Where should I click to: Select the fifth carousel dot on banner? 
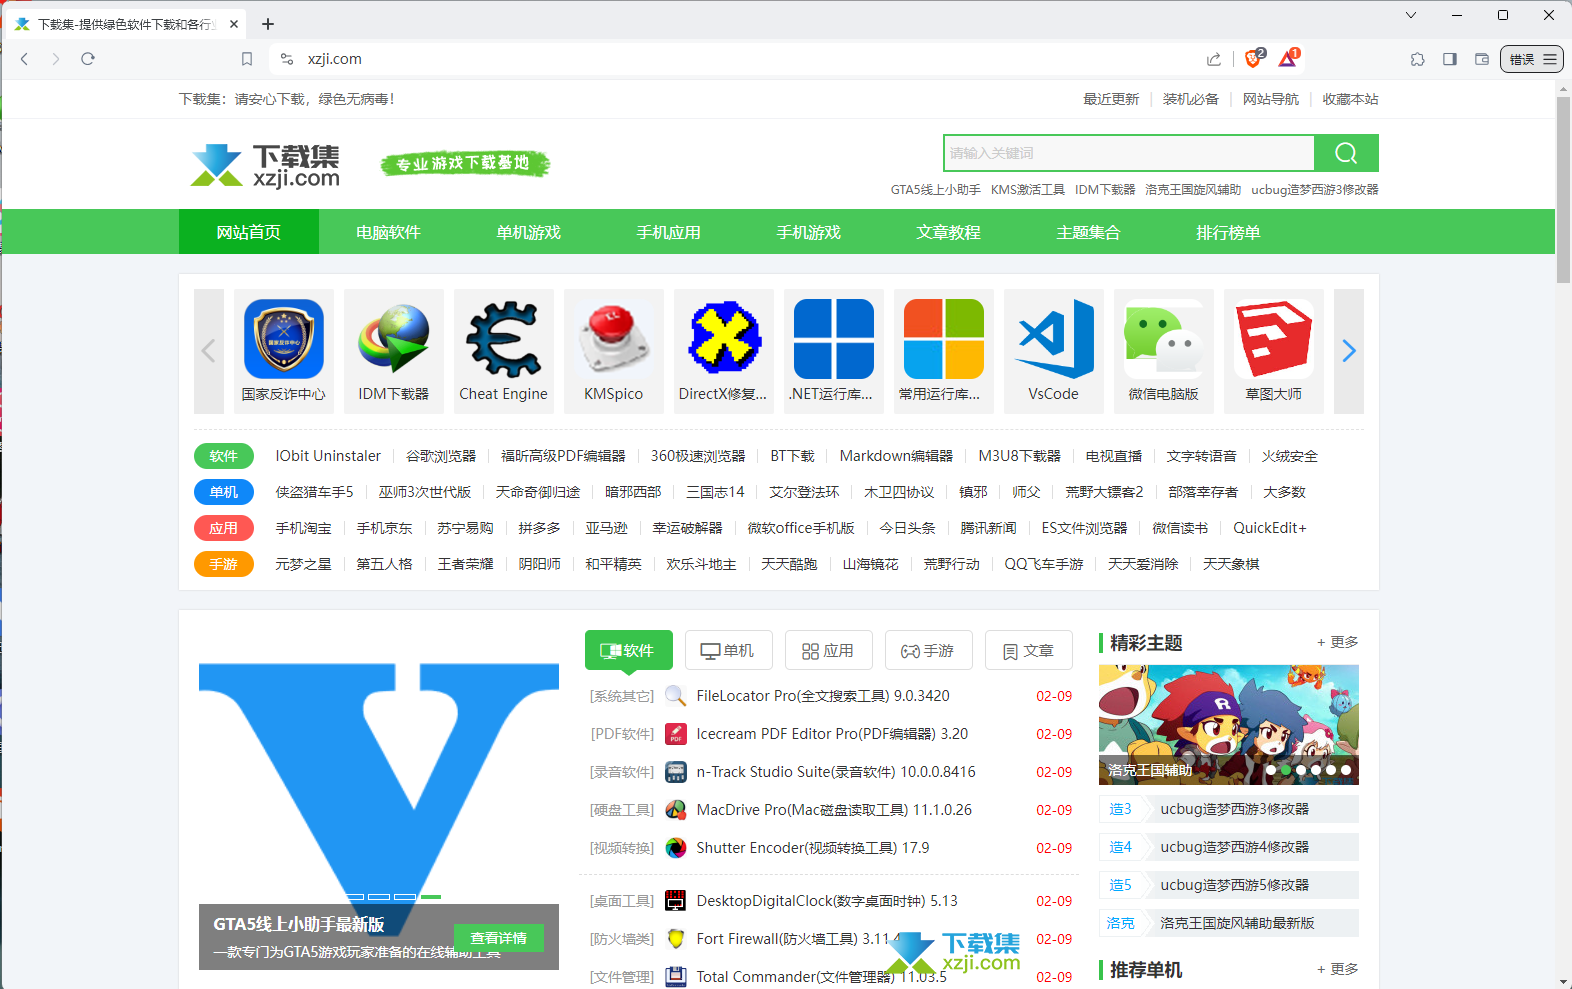click(x=1331, y=770)
